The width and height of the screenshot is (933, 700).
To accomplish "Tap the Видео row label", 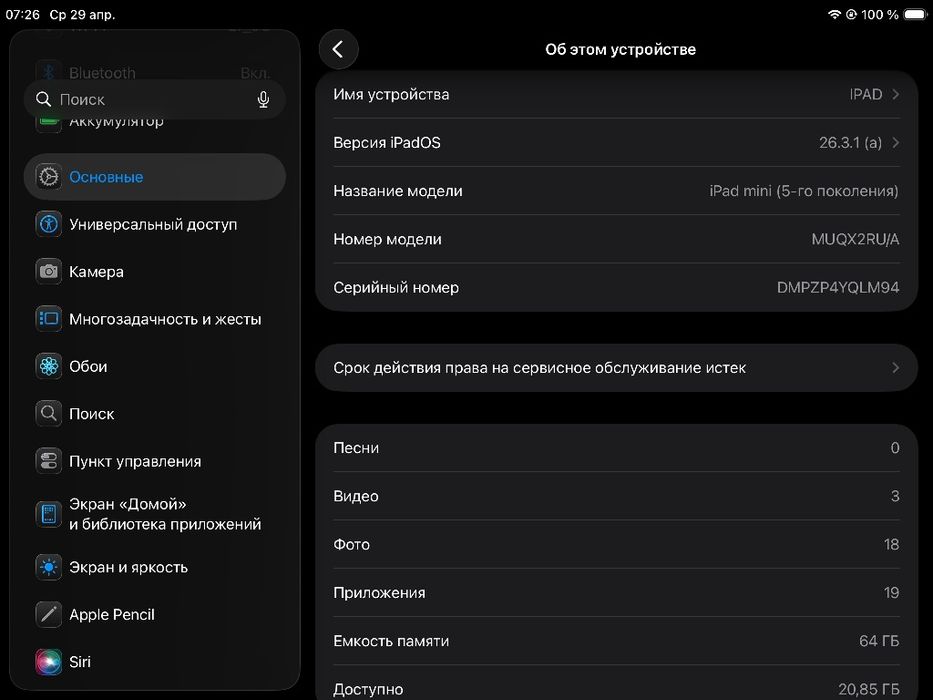I will click(x=356, y=496).
